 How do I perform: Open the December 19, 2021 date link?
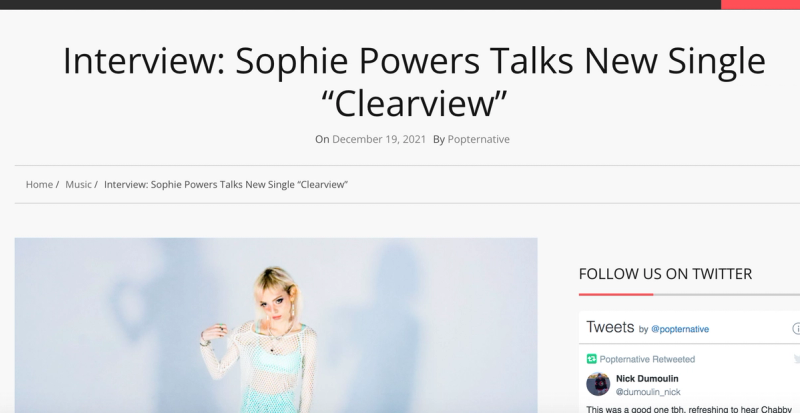[x=379, y=139]
